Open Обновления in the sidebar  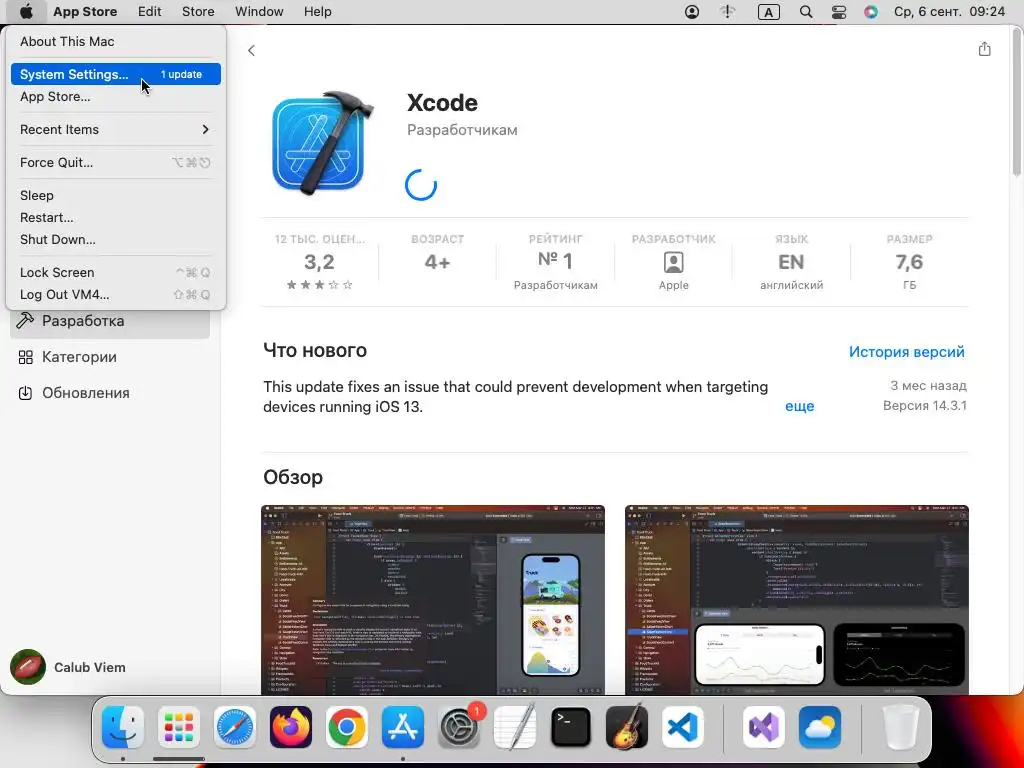coord(110,392)
